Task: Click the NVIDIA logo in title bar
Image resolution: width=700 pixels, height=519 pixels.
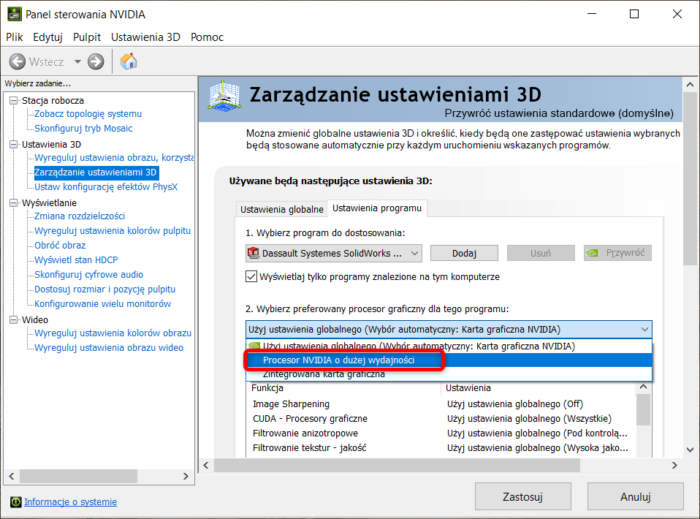Action: (14, 14)
